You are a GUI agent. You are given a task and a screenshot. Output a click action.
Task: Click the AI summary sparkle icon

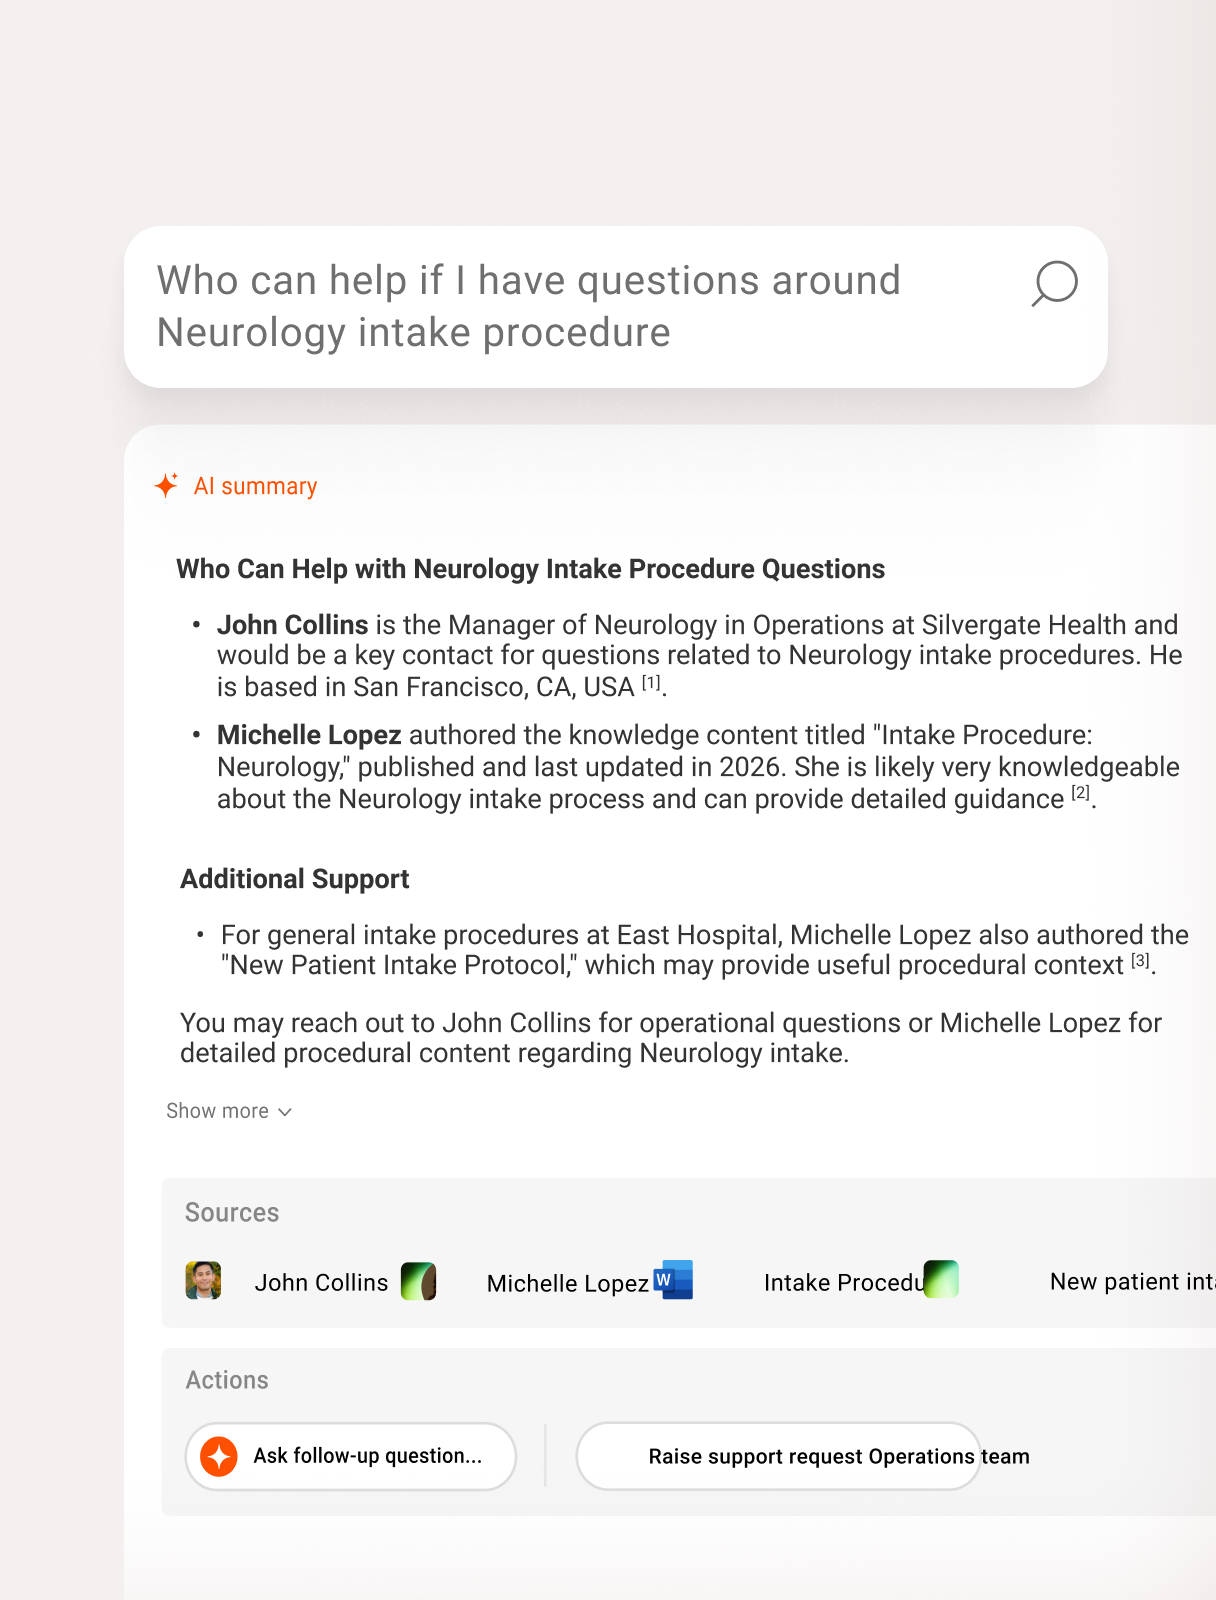pos(166,486)
